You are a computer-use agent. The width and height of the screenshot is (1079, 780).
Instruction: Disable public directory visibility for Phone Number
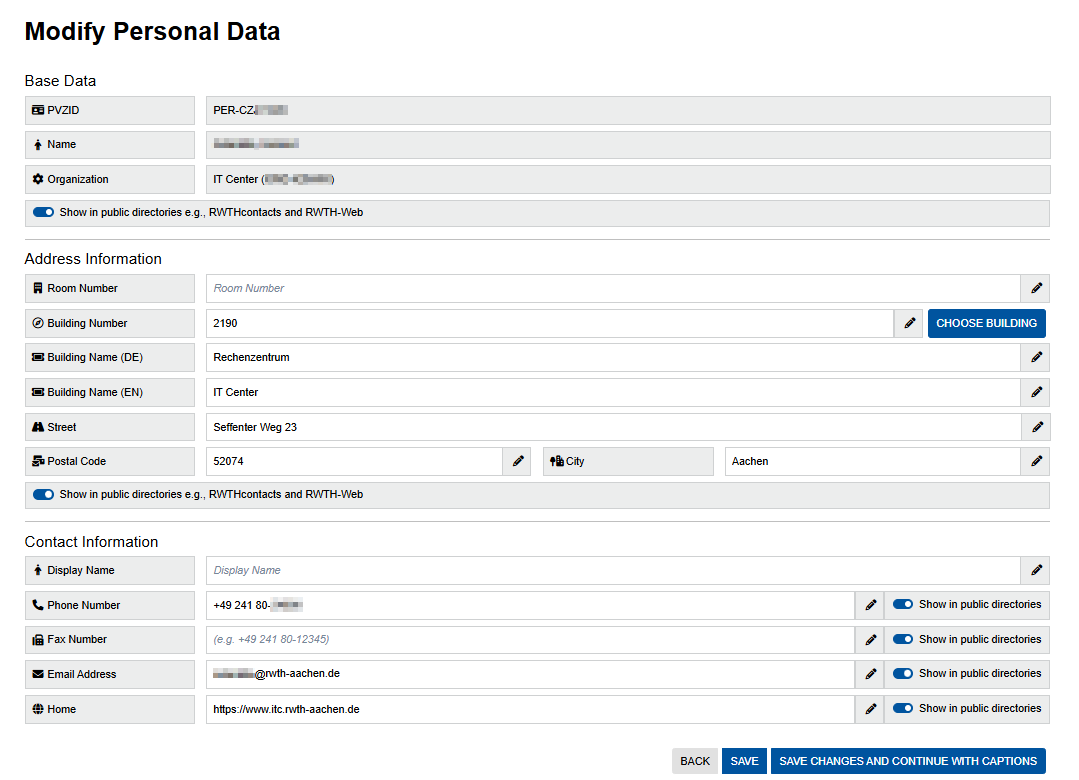tap(903, 604)
